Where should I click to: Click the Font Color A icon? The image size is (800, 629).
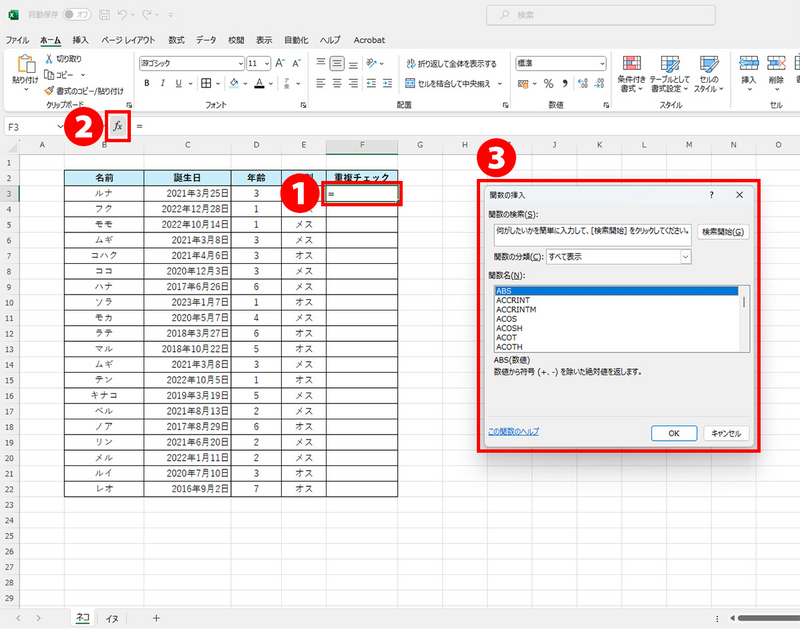[x=260, y=83]
